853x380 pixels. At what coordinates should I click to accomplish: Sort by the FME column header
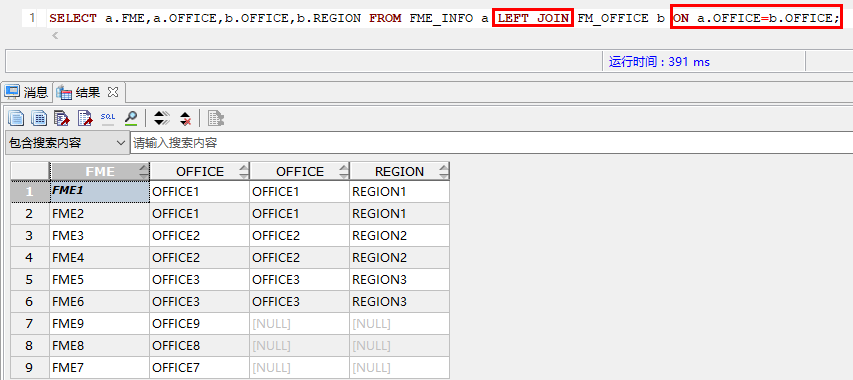click(100, 171)
